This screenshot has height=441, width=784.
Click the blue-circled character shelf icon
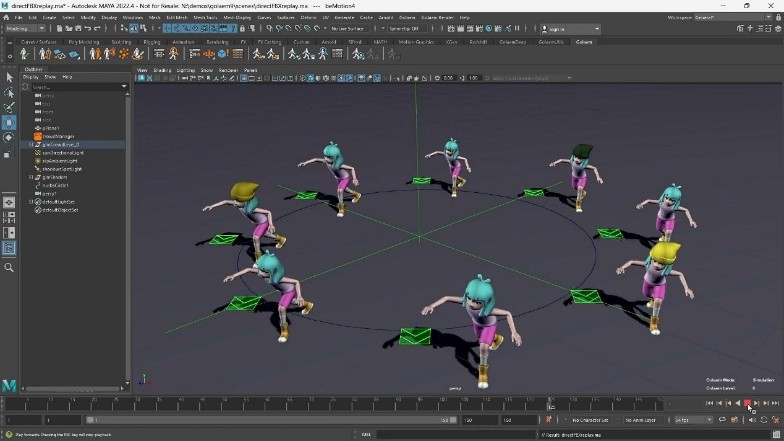tap(323, 54)
